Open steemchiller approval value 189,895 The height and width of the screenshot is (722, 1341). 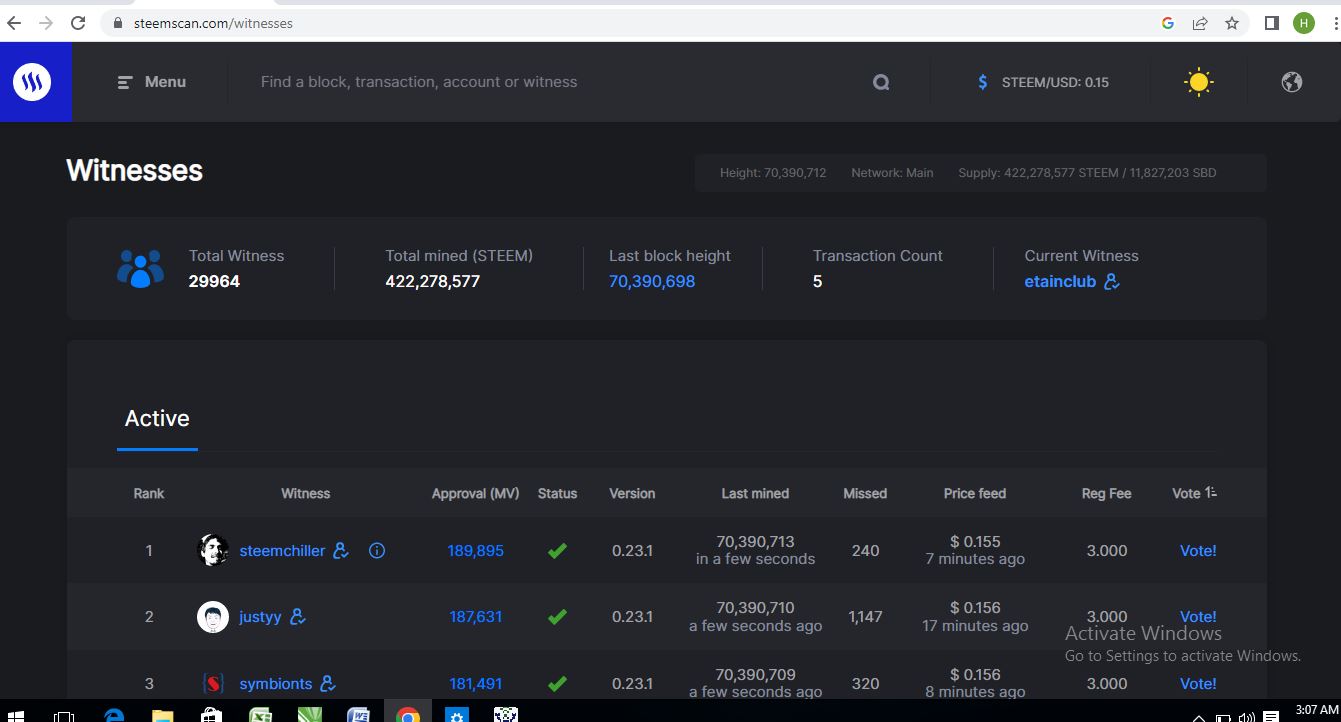pos(476,550)
